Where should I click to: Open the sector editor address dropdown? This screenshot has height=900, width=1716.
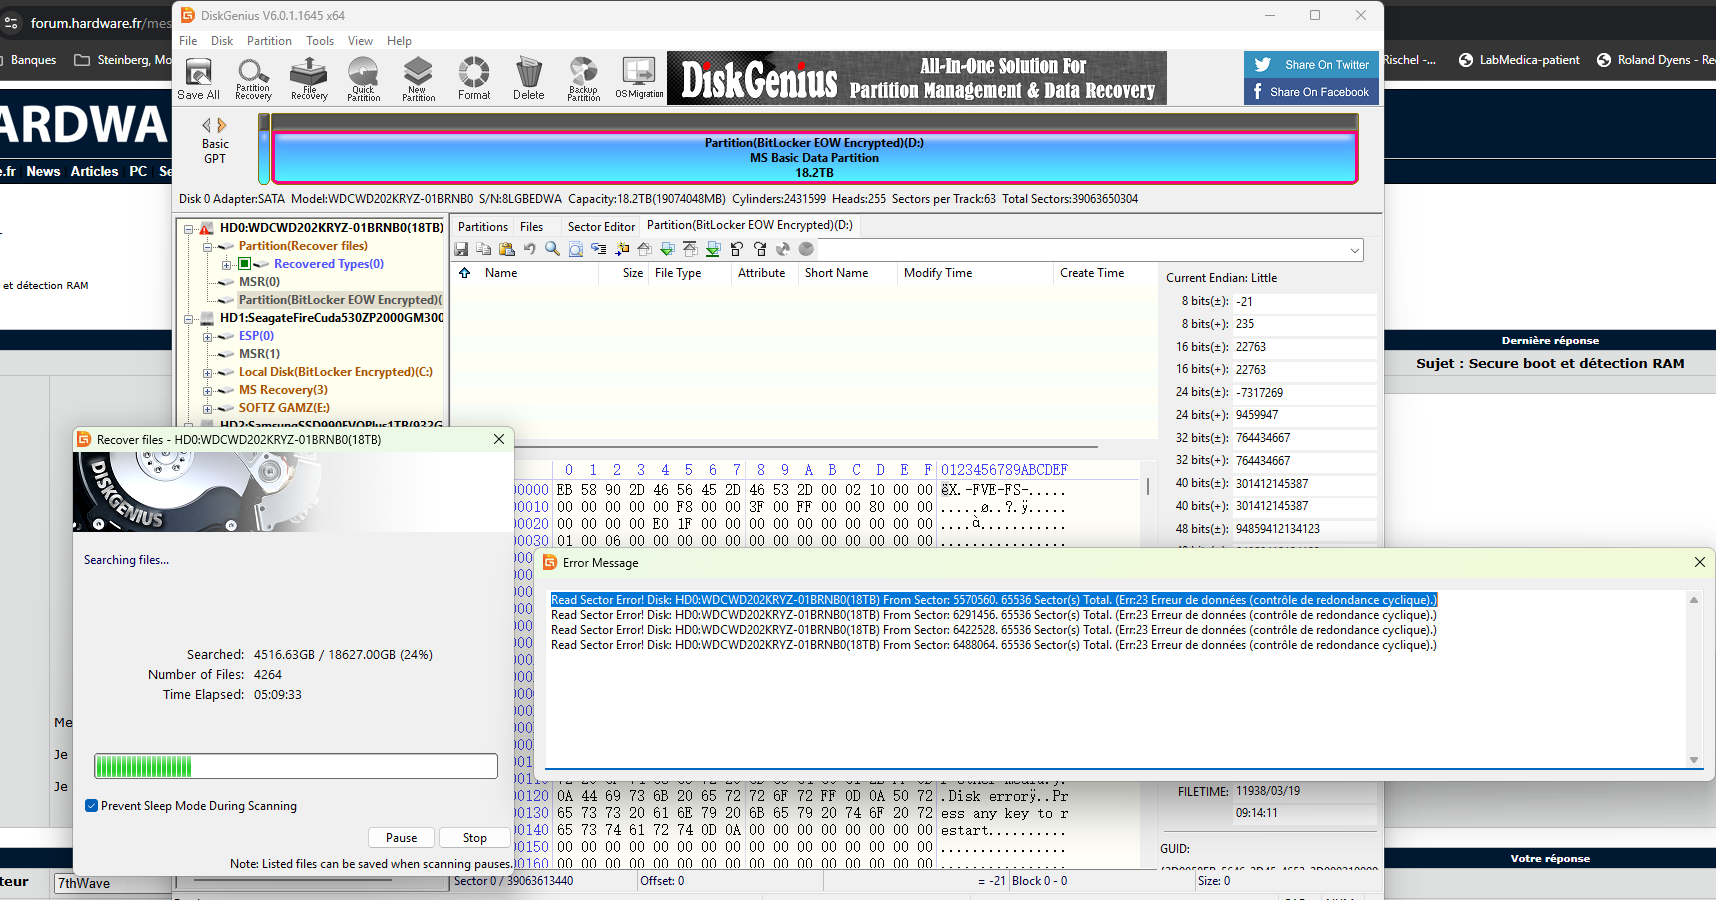[x=1355, y=250]
